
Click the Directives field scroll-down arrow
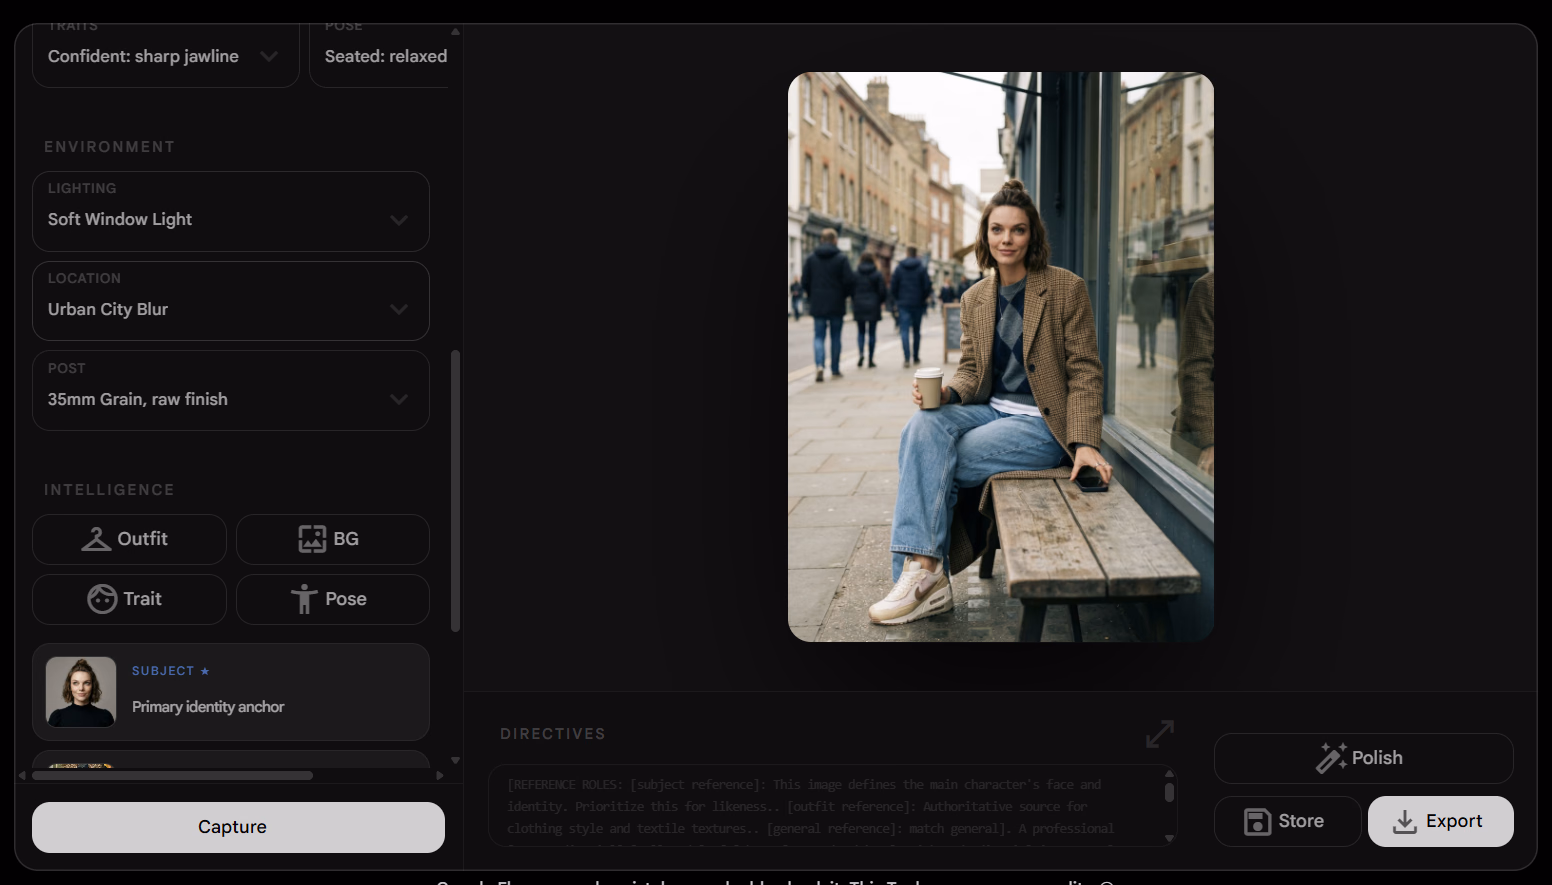(x=1169, y=838)
